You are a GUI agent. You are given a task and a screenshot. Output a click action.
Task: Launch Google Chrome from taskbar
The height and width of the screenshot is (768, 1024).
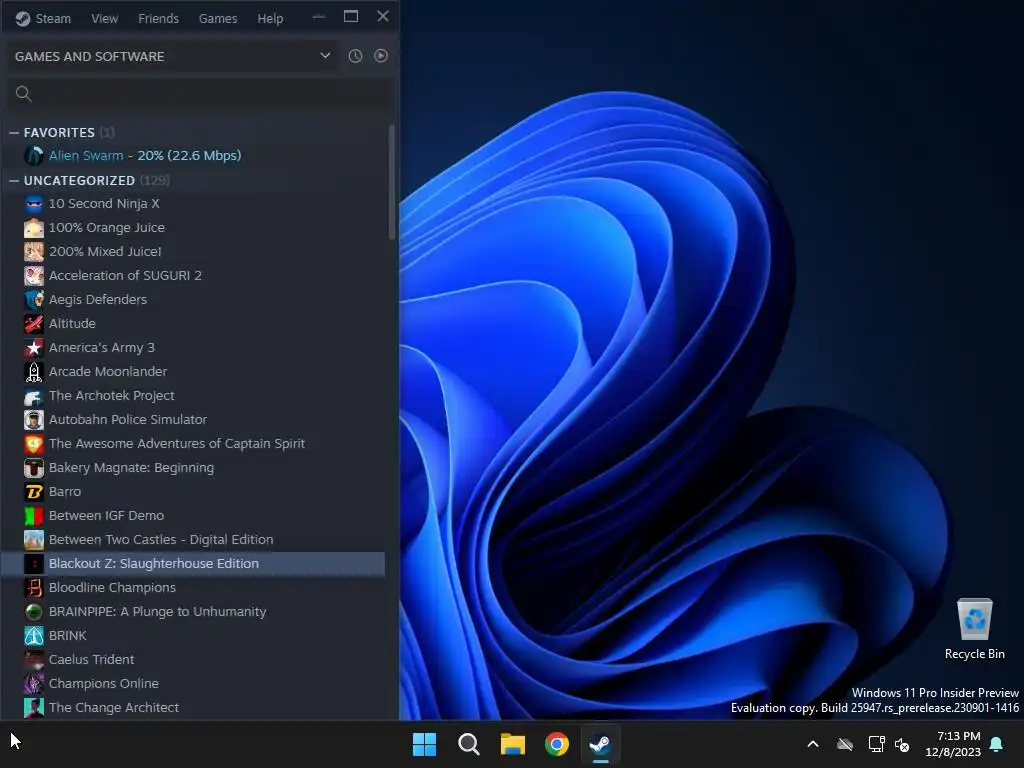(x=557, y=744)
